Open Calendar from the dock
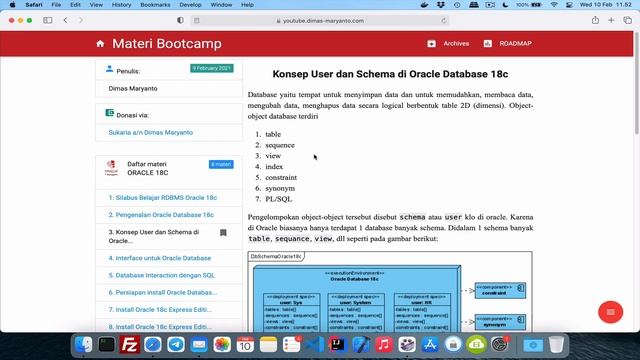This screenshot has height=360, width=640. pos(245,345)
